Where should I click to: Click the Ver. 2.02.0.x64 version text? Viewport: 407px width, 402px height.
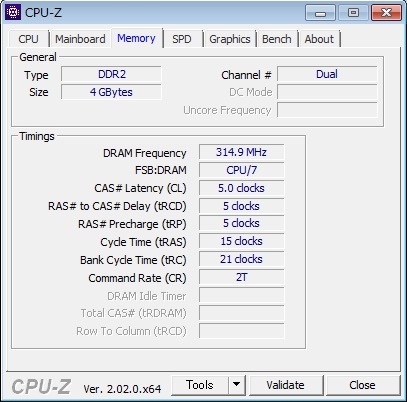click(122, 389)
